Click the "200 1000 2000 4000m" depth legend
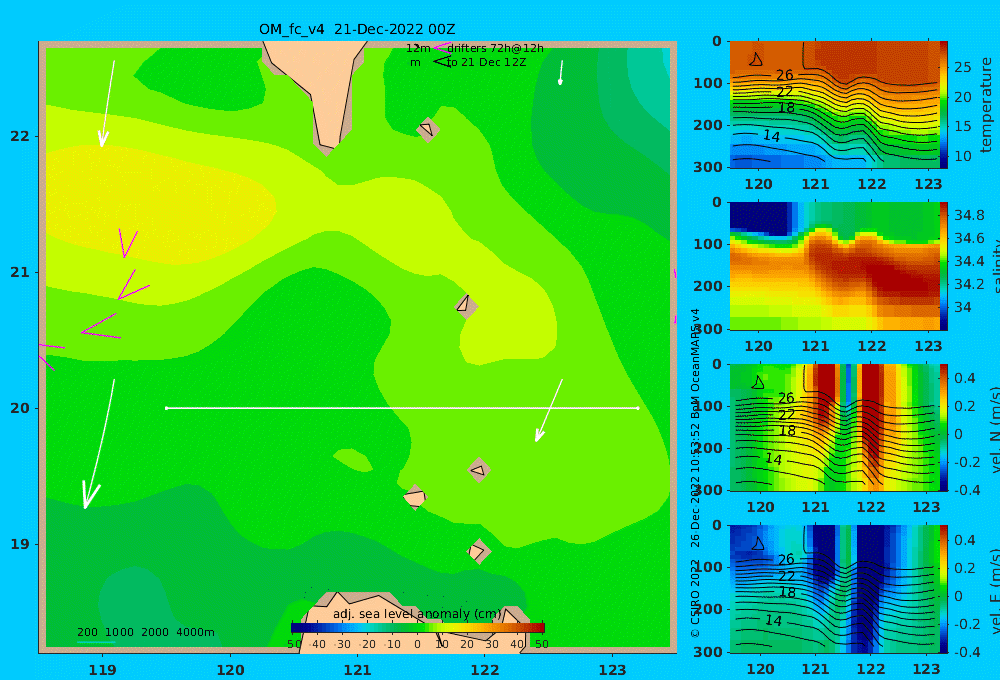 (x=146, y=632)
